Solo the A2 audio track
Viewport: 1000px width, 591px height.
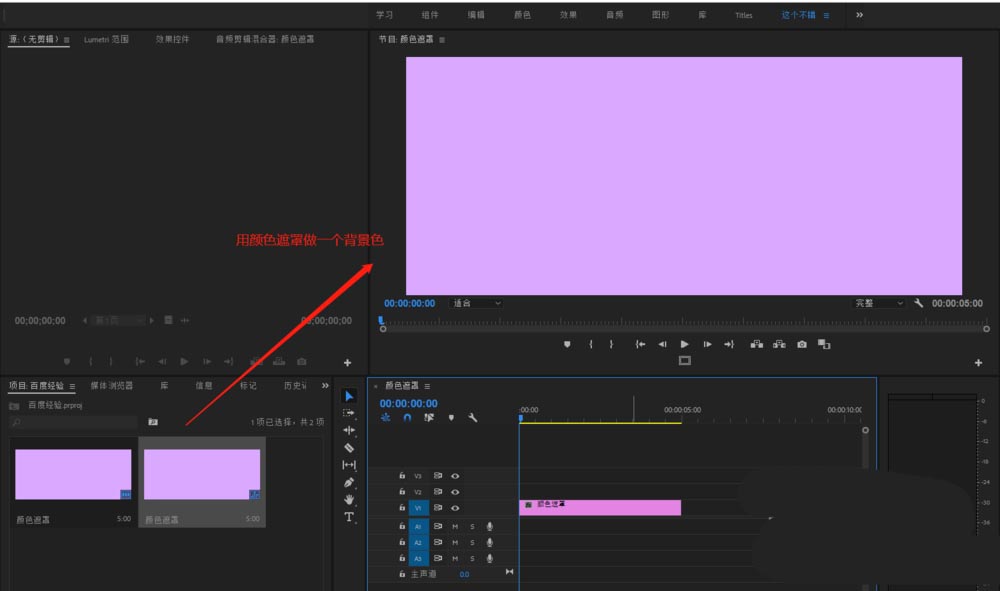[473, 542]
